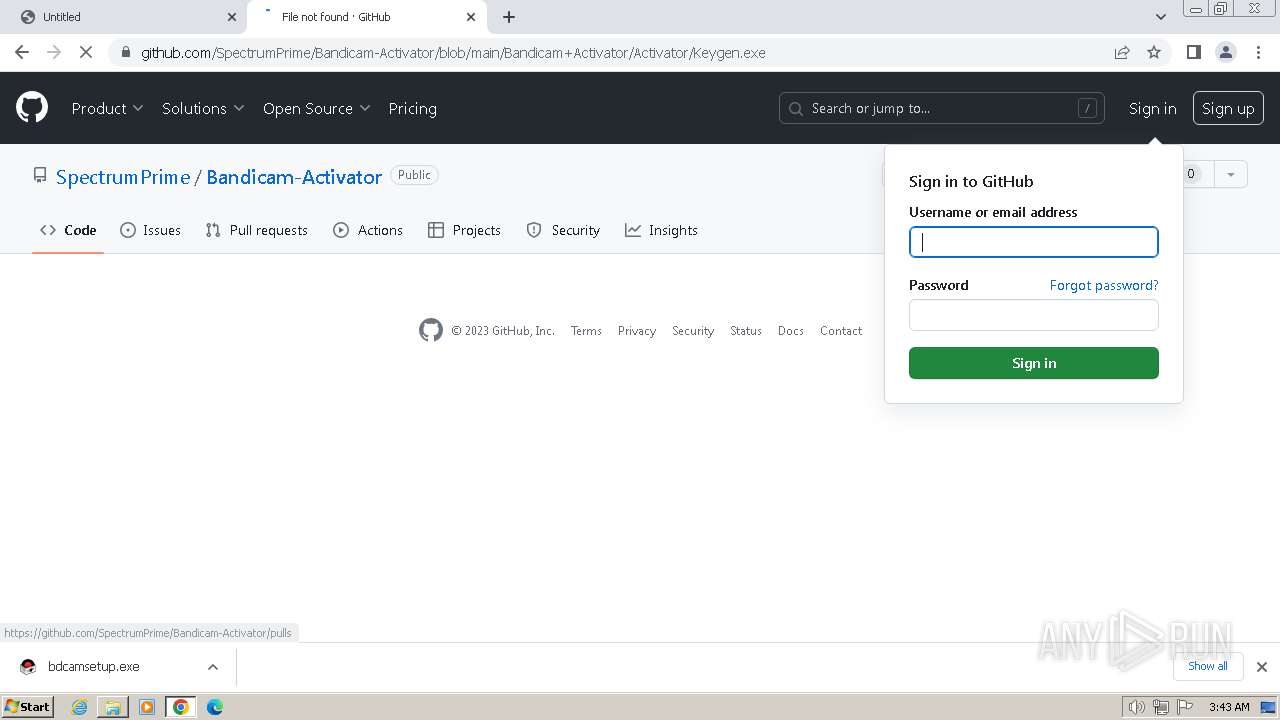Open the Pricing page

(x=413, y=108)
